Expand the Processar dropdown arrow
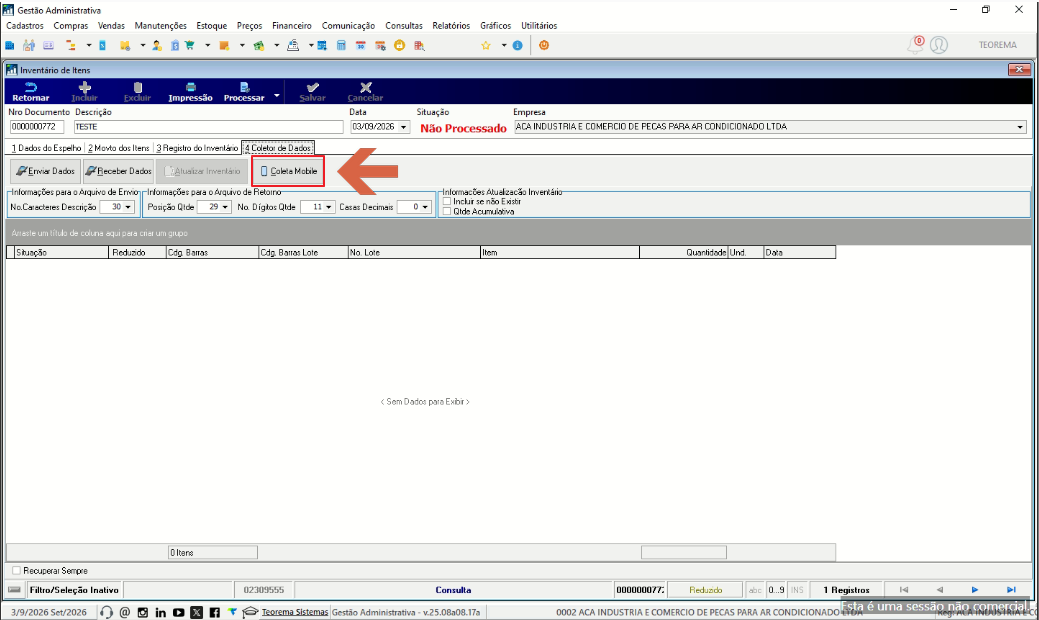 [x=276, y=96]
